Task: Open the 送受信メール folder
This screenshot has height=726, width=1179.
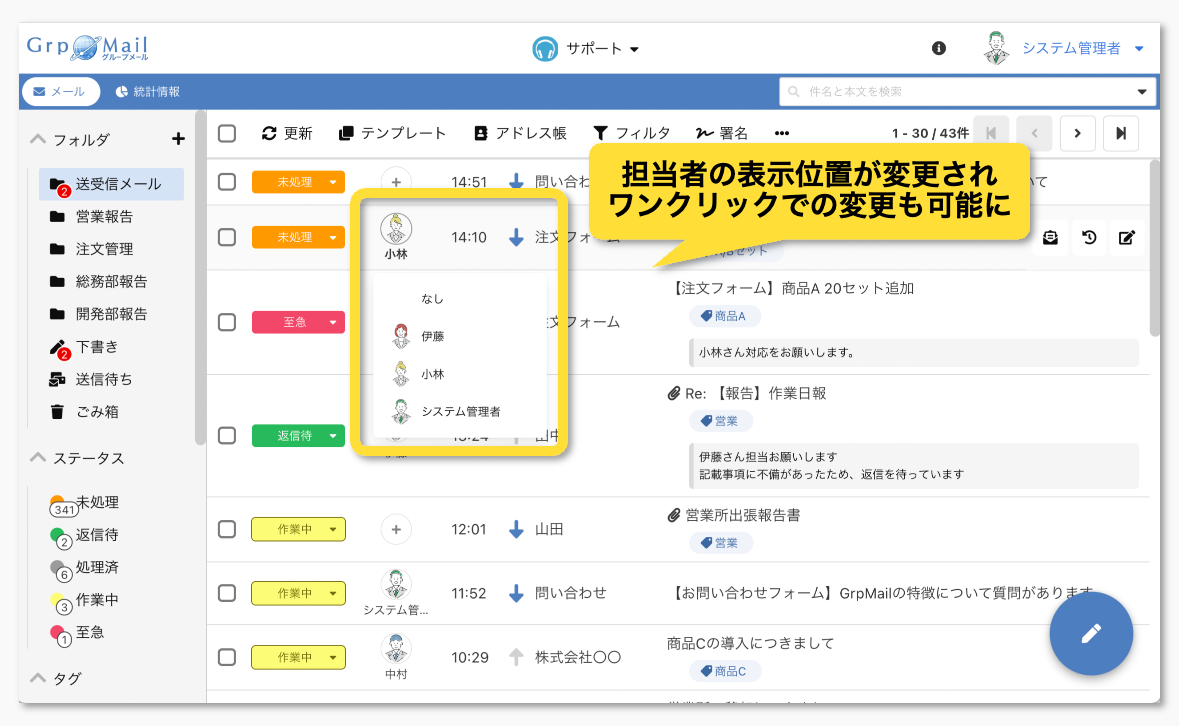Action: pyautogui.click(x=111, y=184)
